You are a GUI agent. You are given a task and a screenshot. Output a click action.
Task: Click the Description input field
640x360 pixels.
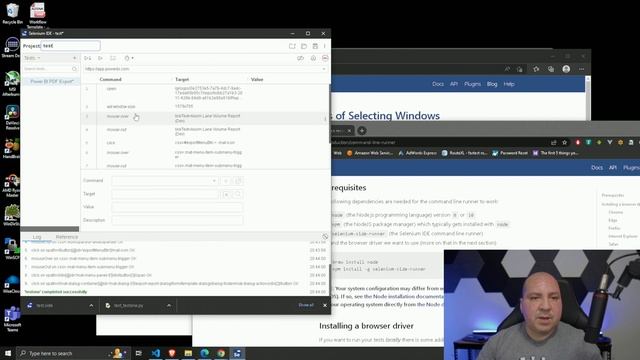click(177, 220)
